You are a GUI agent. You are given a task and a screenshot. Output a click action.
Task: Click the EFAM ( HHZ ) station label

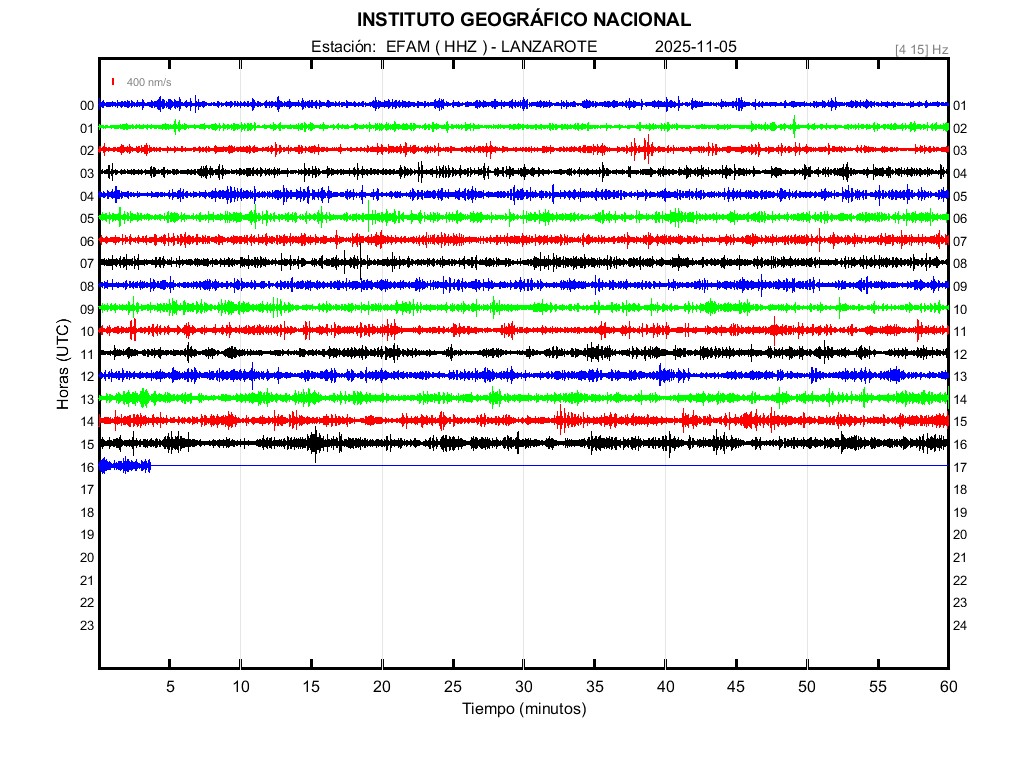point(438,47)
